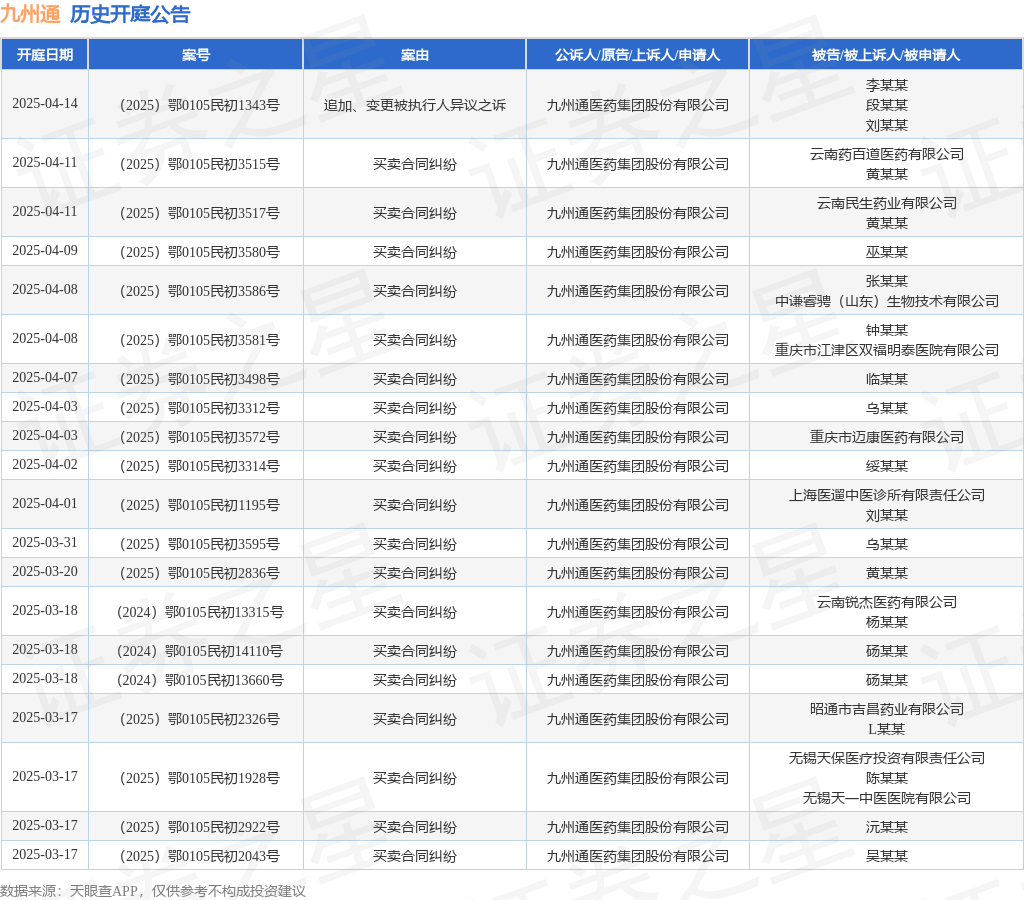Click the date 2025-04-14
Viewport: 1024px width, 900px height.
pyautogui.click(x=44, y=104)
